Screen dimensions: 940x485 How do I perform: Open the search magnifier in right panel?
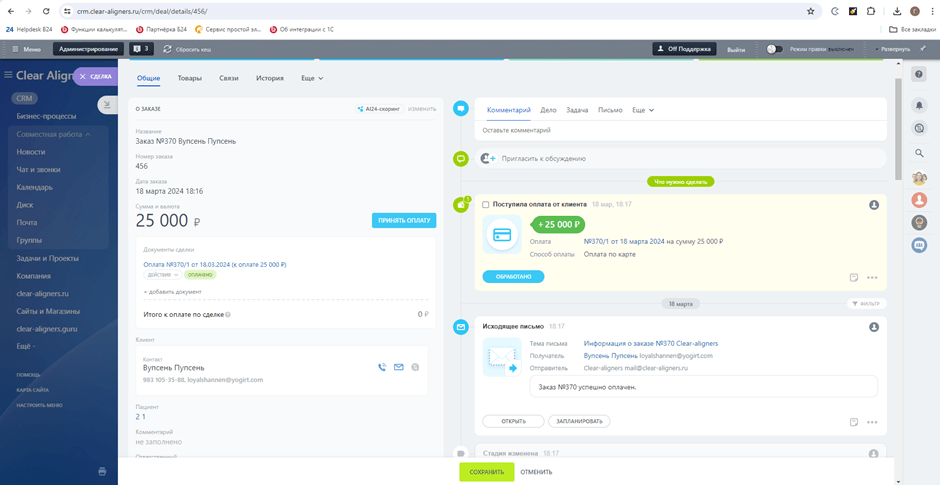tap(918, 153)
